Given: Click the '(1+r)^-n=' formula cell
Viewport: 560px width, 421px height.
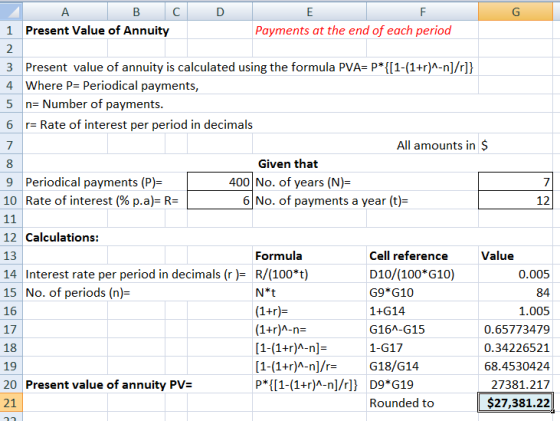Looking at the screenshot, I should [x=309, y=329].
